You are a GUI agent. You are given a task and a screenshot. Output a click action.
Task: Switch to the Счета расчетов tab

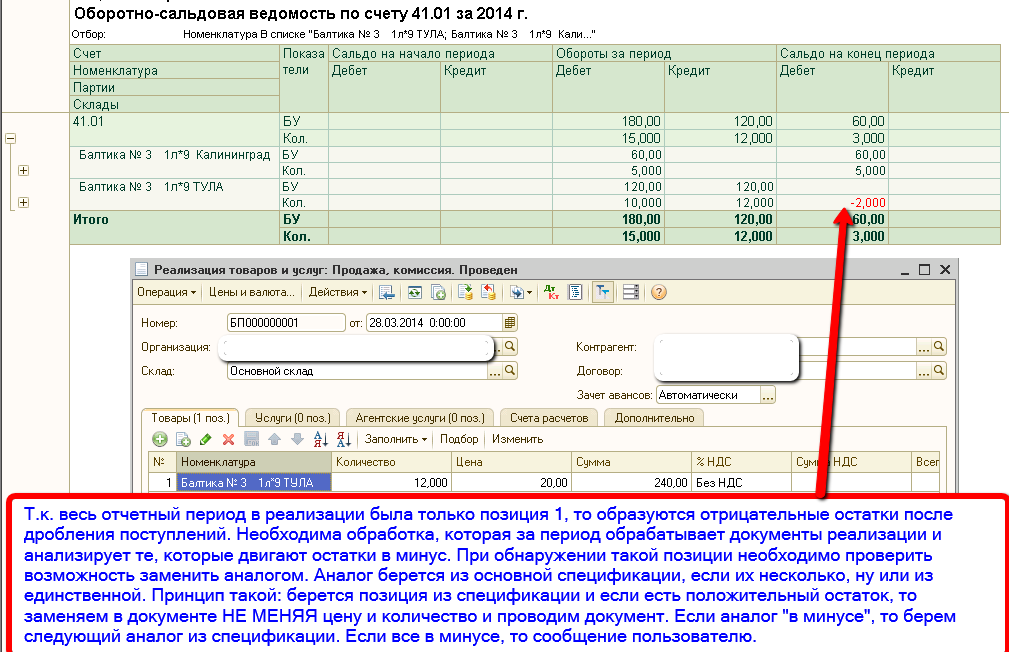pyautogui.click(x=549, y=418)
